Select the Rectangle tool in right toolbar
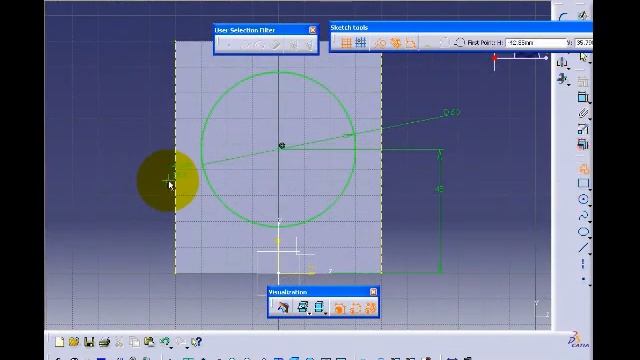 [583, 183]
